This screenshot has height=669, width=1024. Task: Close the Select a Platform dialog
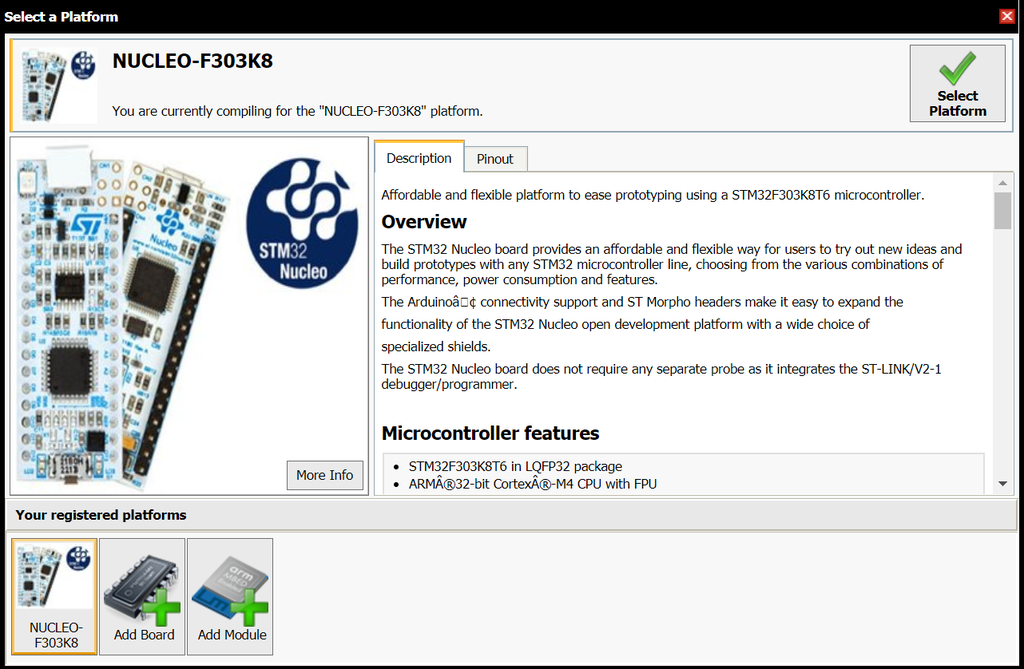coord(1006,16)
